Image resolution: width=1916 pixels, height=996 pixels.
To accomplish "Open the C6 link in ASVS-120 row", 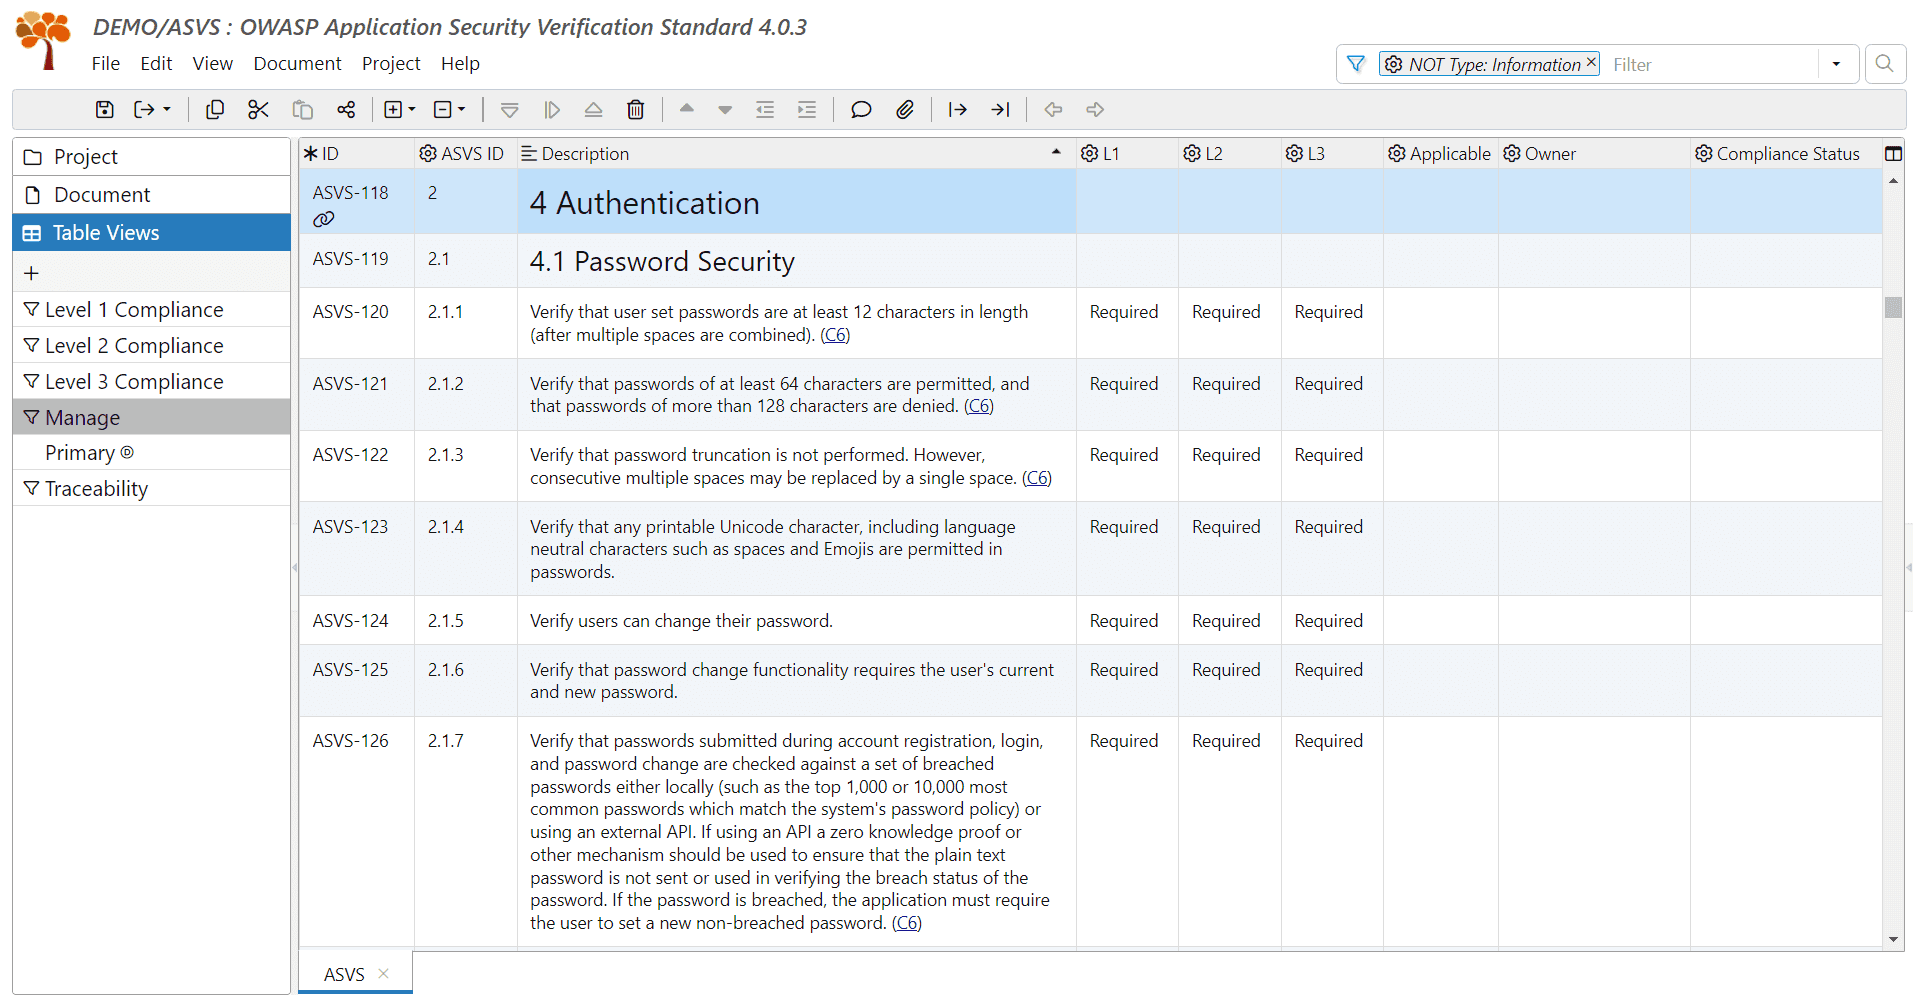I will coord(835,335).
